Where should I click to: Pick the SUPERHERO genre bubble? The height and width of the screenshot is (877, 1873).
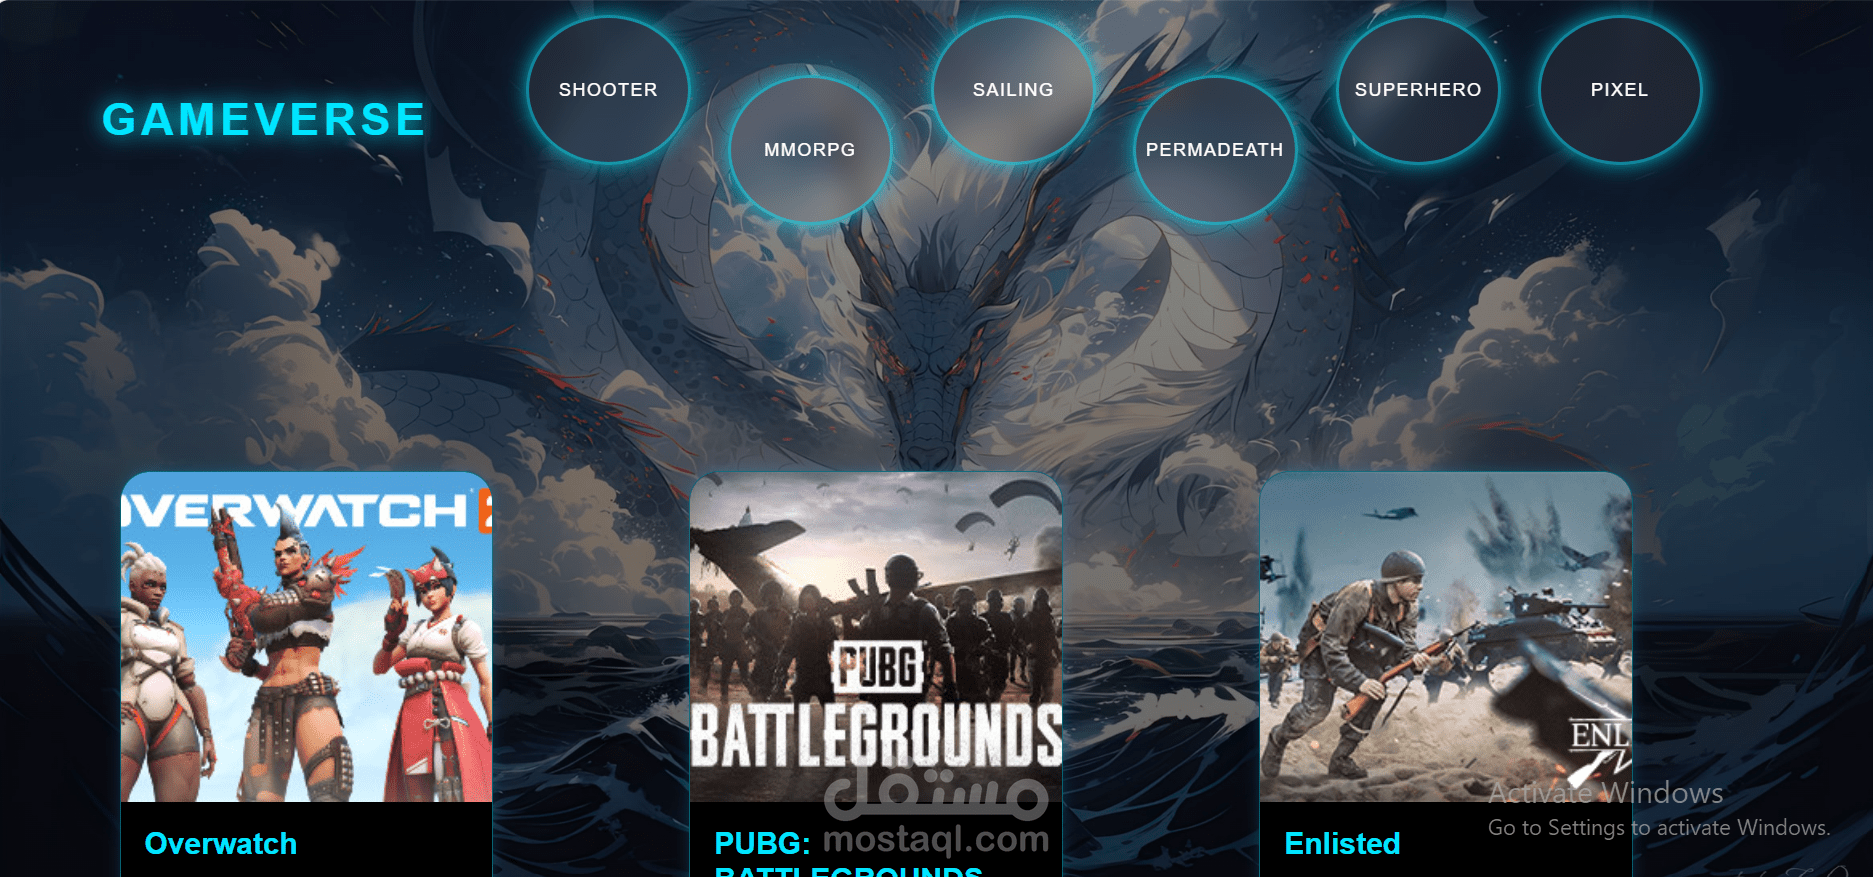(1418, 90)
